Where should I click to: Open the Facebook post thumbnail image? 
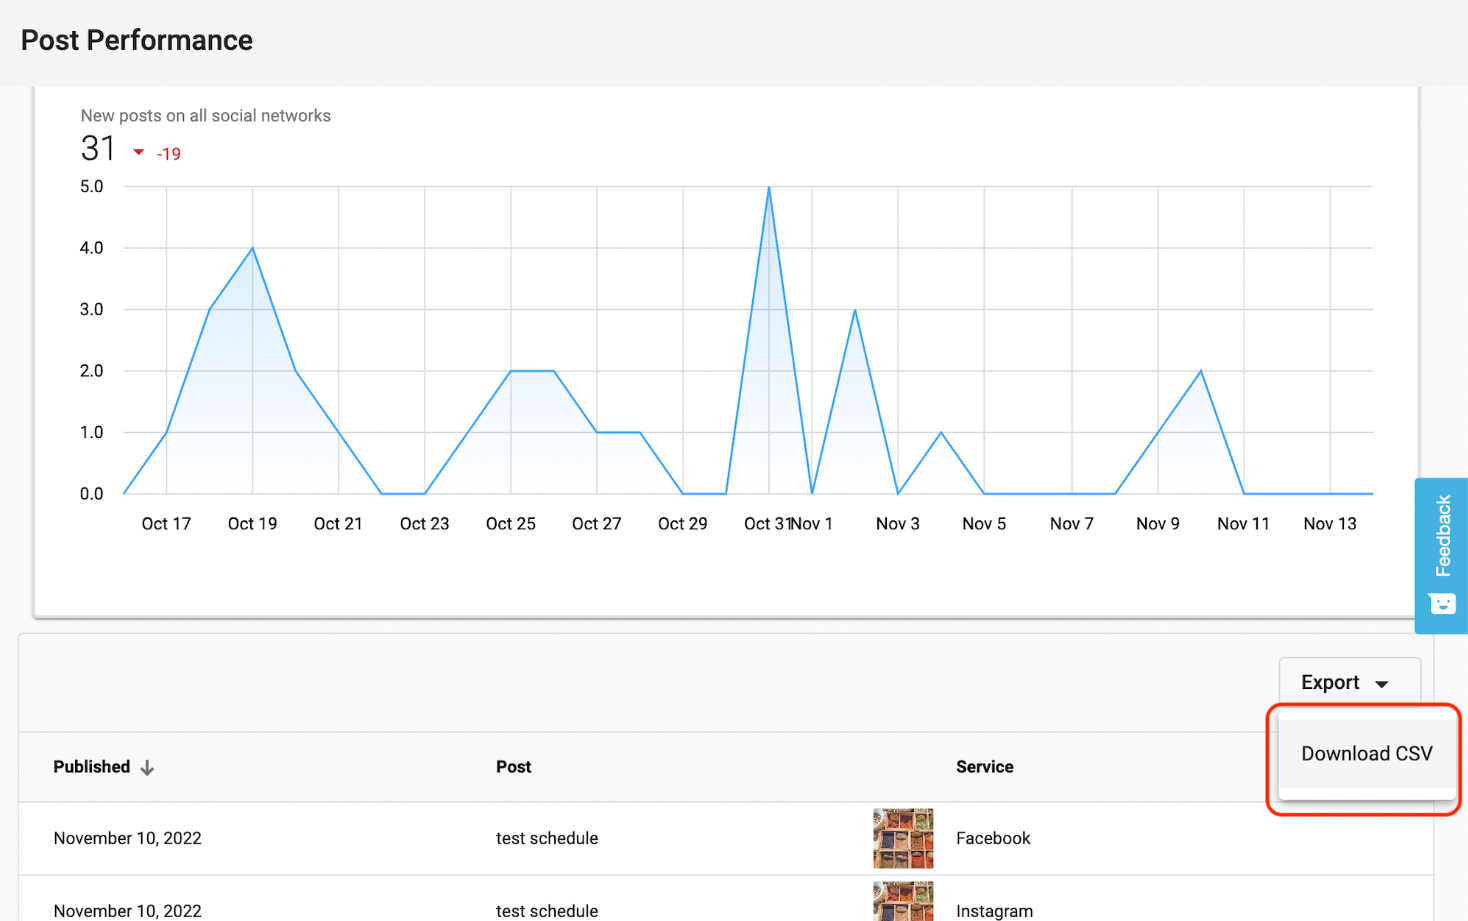(x=903, y=838)
